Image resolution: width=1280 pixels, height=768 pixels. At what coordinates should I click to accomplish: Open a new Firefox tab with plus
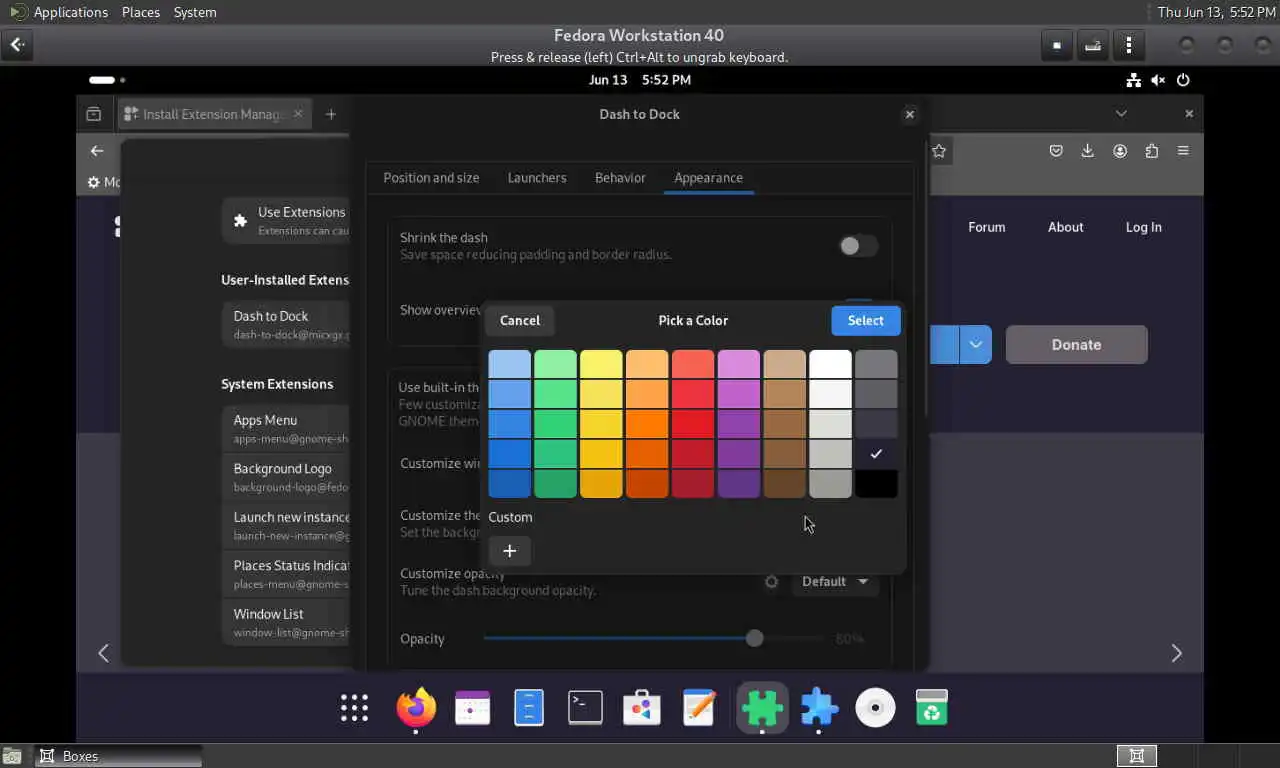[331, 114]
